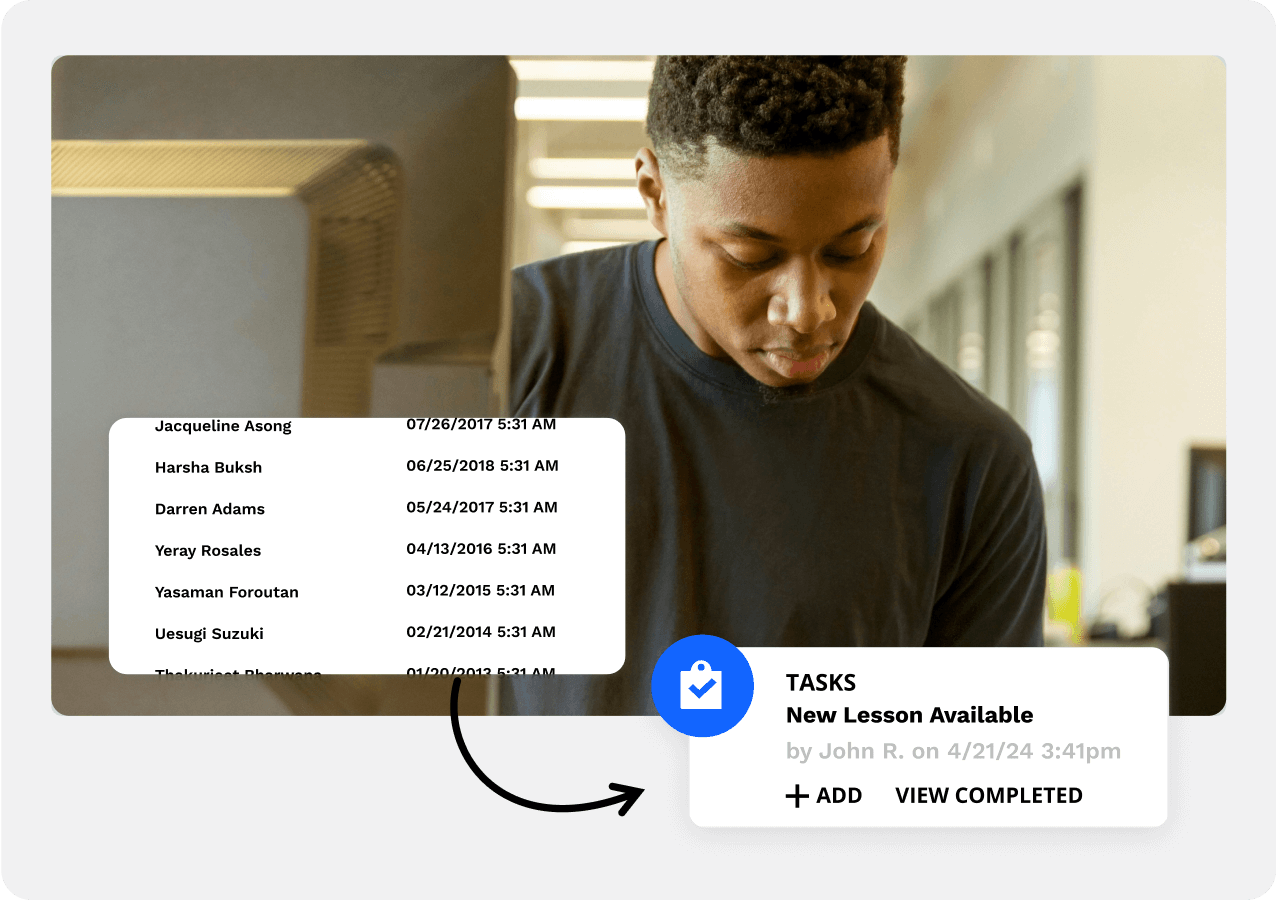Viewport: 1276px width, 900px height.
Task: Click the 07/26/2017 5:31 AM date
Action: [x=481, y=425]
